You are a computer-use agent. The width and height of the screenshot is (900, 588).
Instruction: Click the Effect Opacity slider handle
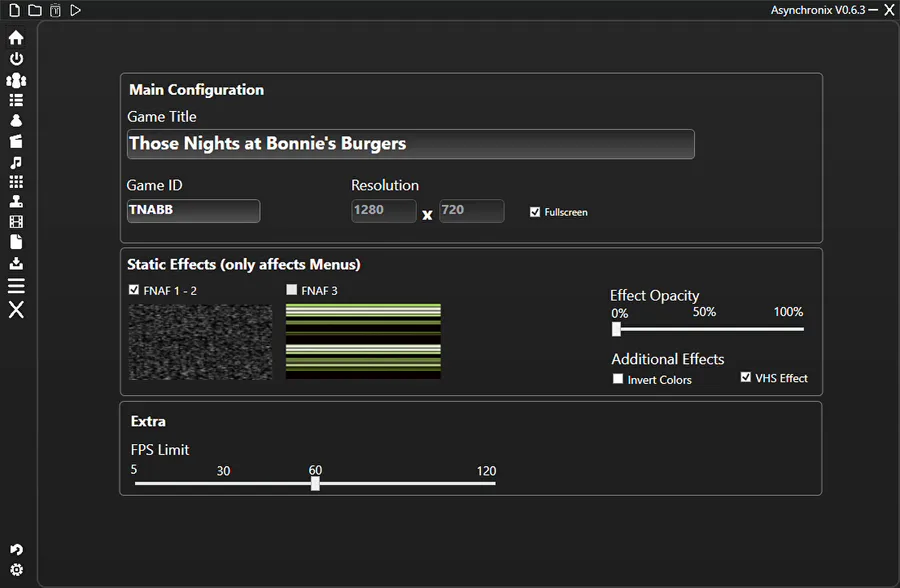616,329
